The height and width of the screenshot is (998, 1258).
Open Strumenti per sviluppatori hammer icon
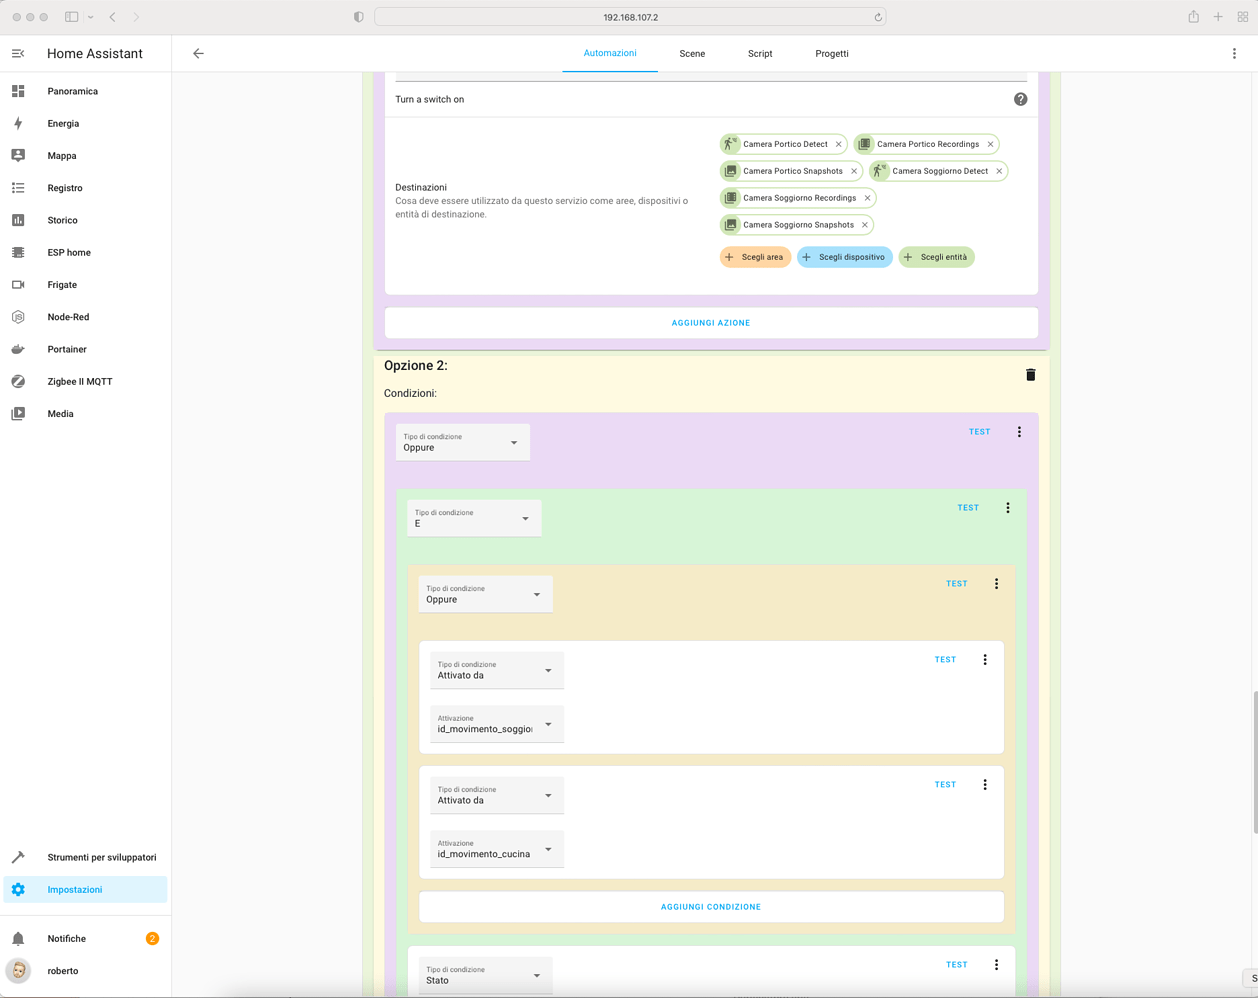pos(103,857)
